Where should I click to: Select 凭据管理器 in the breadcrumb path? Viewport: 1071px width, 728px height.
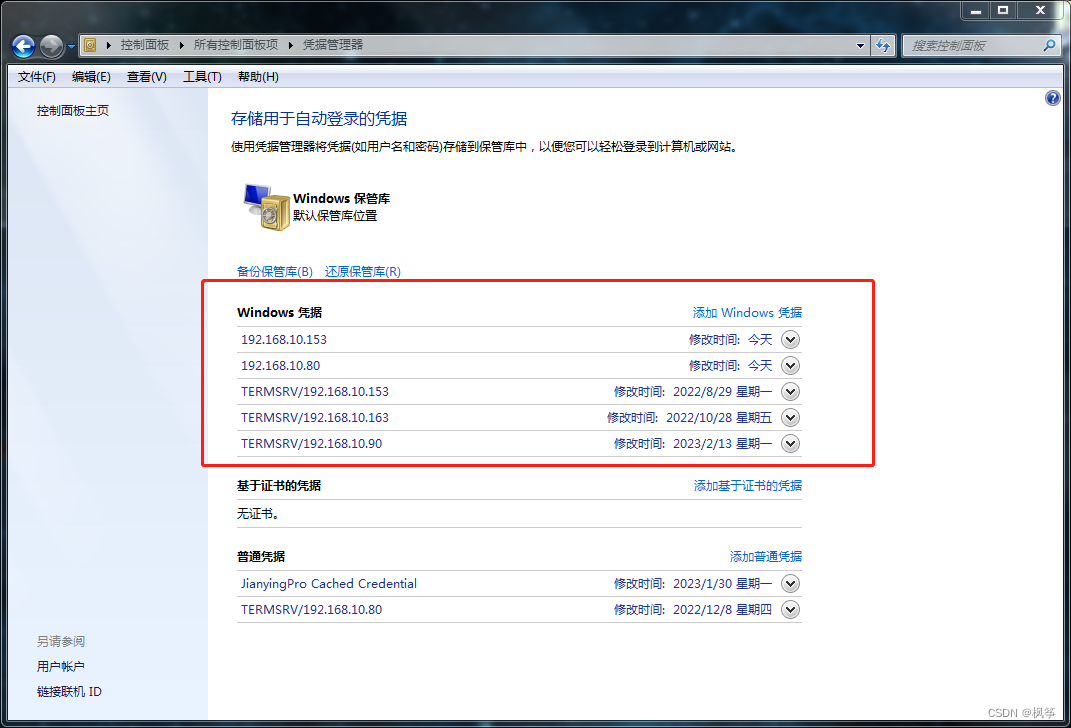(333, 45)
